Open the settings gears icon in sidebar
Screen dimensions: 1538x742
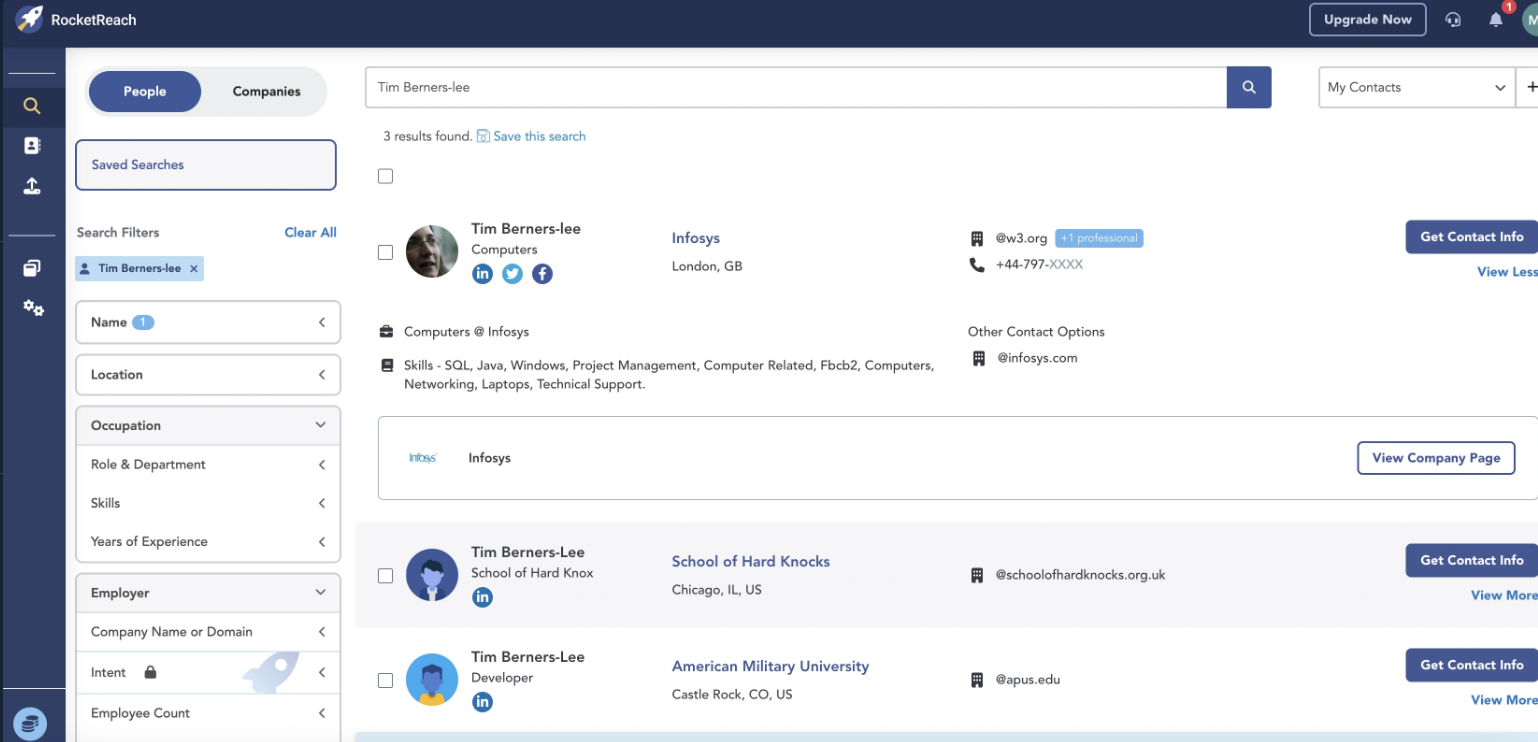click(33, 308)
